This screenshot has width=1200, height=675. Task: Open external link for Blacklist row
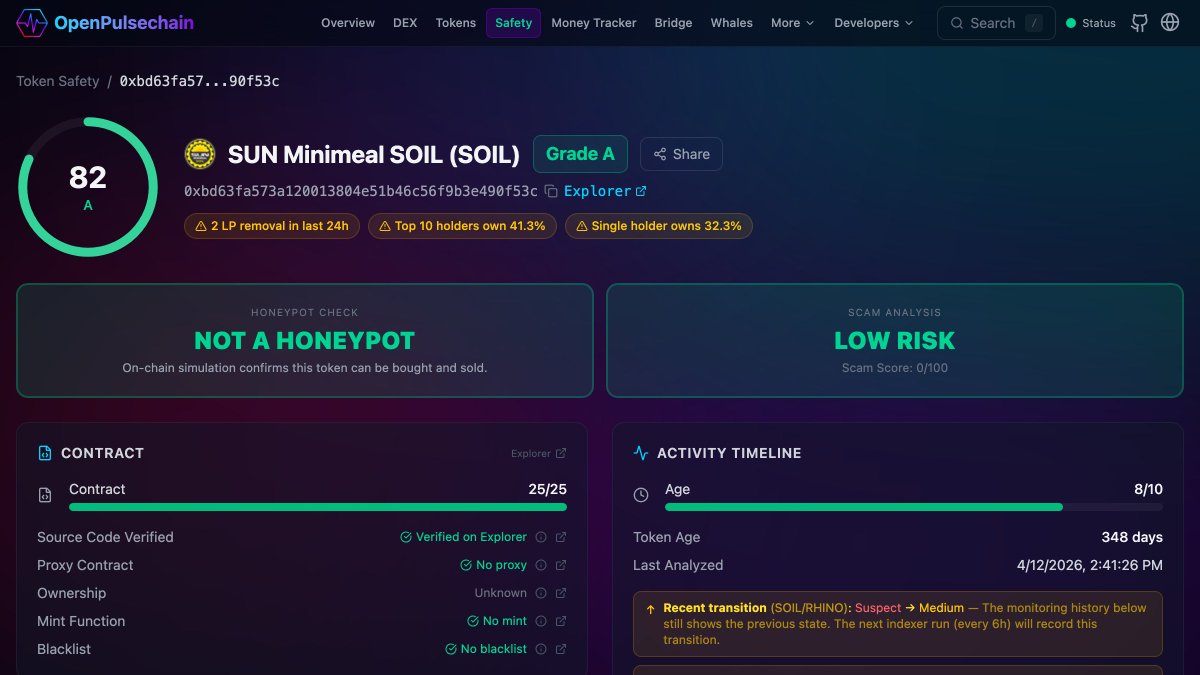(x=561, y=649)
